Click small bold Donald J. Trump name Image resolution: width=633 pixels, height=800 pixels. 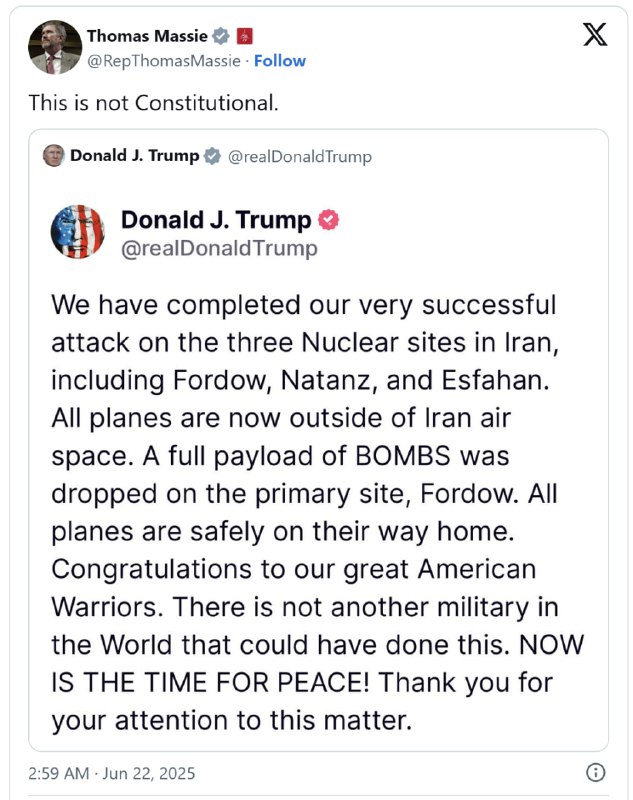point(135,156)
